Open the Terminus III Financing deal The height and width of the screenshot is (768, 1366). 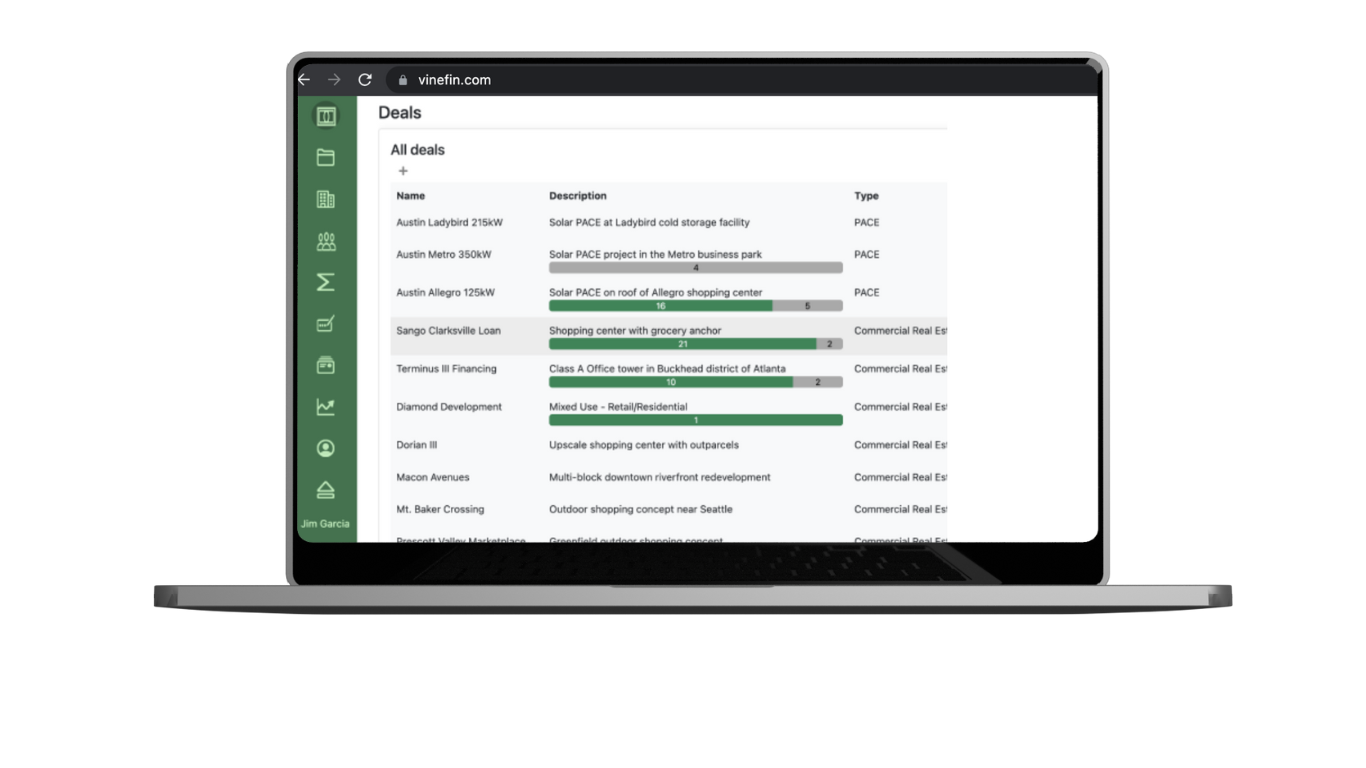(x=446, y=369)
